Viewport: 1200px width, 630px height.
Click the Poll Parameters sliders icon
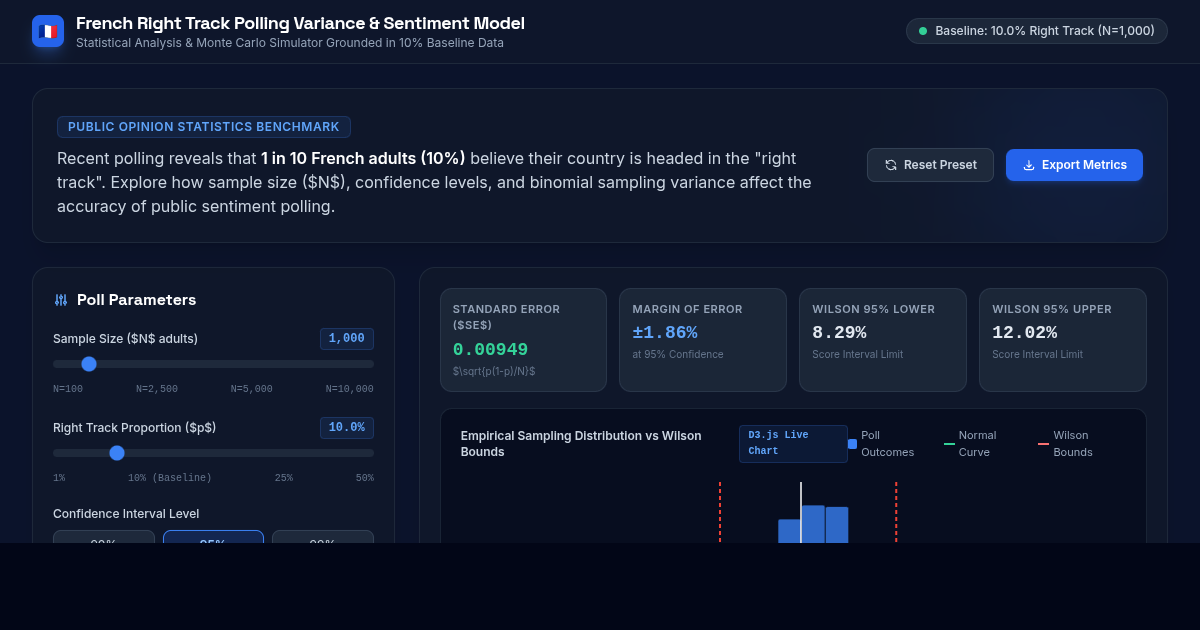[61, 300]
